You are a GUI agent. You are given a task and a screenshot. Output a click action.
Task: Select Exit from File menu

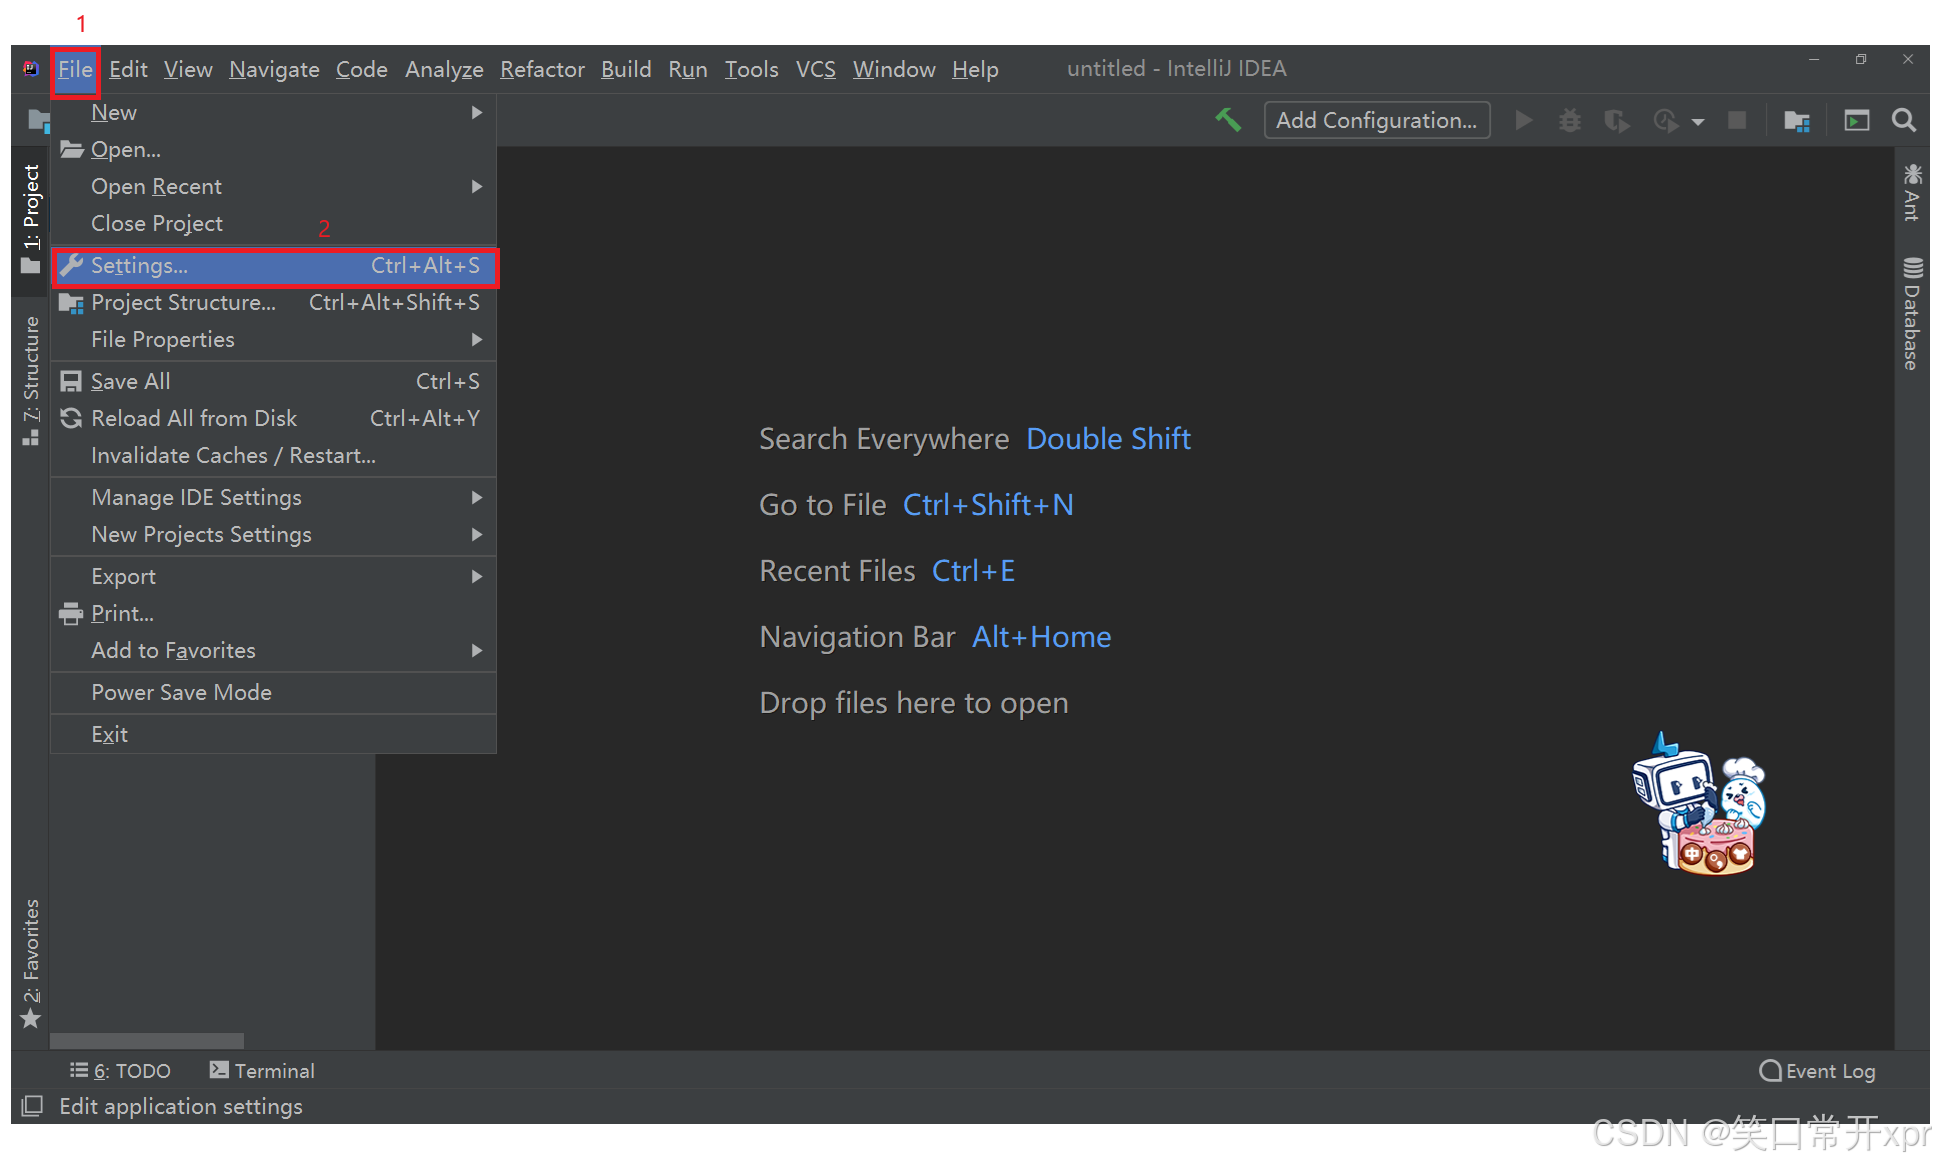273,735
